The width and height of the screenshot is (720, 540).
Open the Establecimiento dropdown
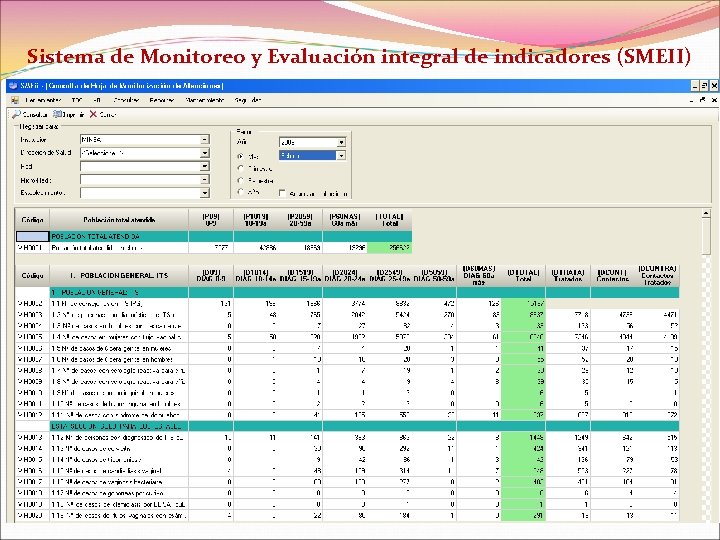tap(205, 193)
